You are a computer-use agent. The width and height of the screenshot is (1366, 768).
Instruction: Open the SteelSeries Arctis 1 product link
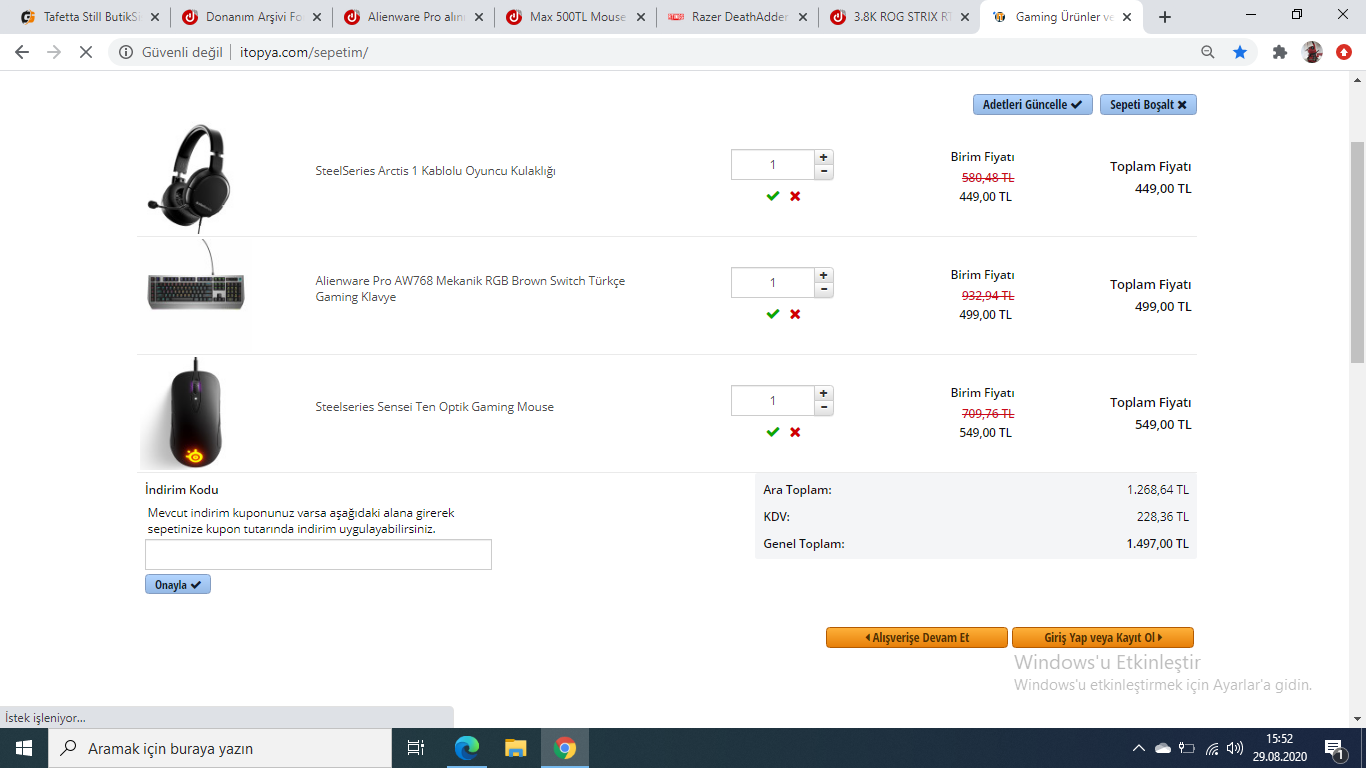click(435, 171)
